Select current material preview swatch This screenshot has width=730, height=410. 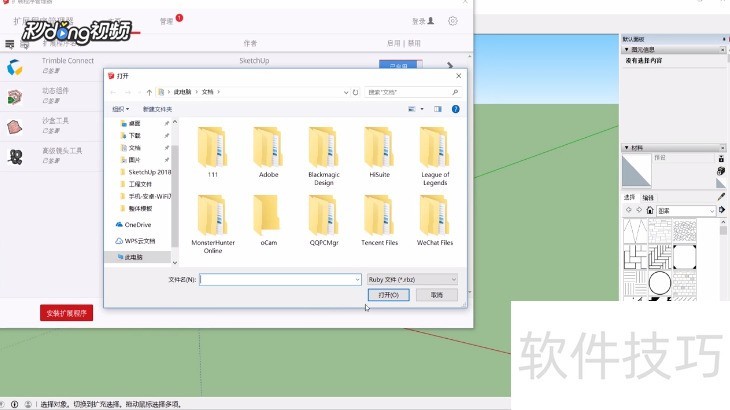pos(636,171)
